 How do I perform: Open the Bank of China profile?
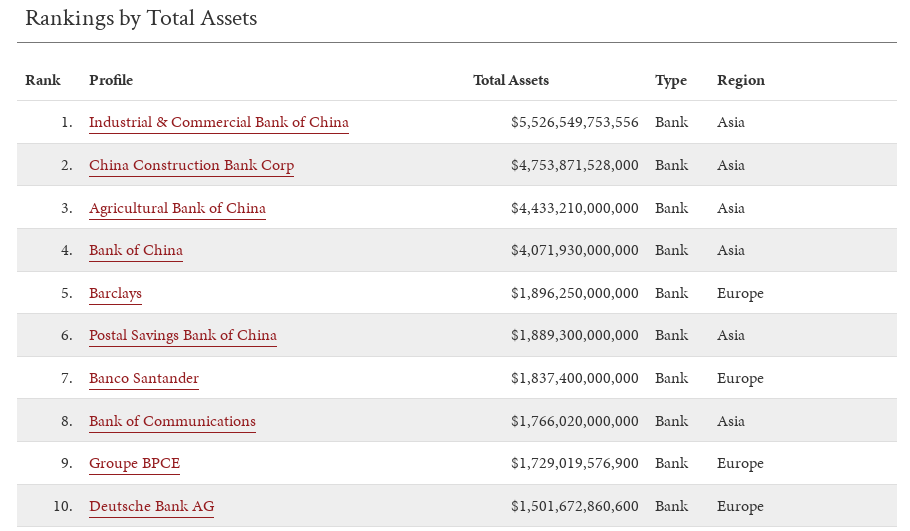pos(136,250)
